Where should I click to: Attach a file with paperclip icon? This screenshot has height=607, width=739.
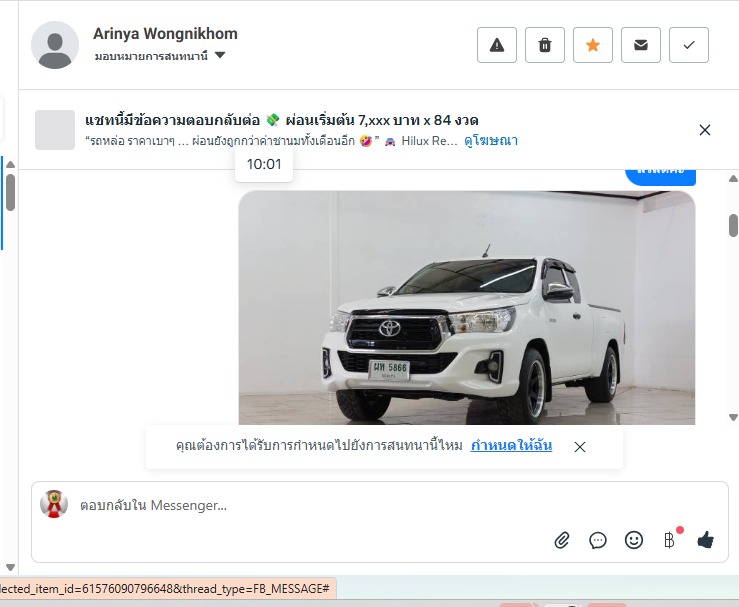pyautogui.click(x=562, y=540)
